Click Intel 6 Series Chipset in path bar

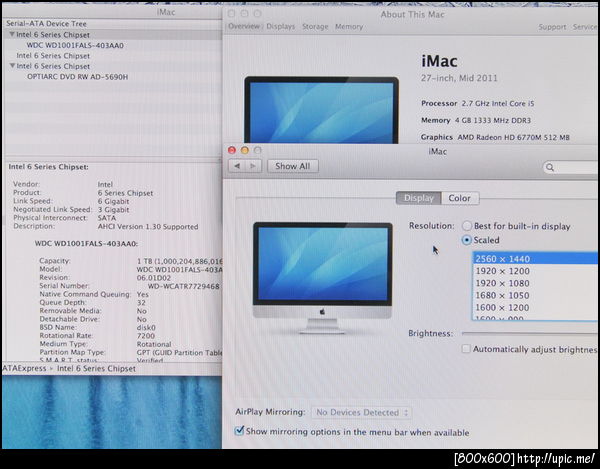[x=96, y=369]
